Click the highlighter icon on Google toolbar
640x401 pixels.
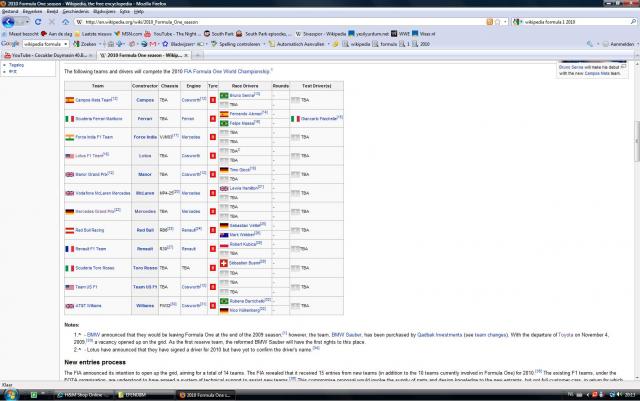coord(336,44)
